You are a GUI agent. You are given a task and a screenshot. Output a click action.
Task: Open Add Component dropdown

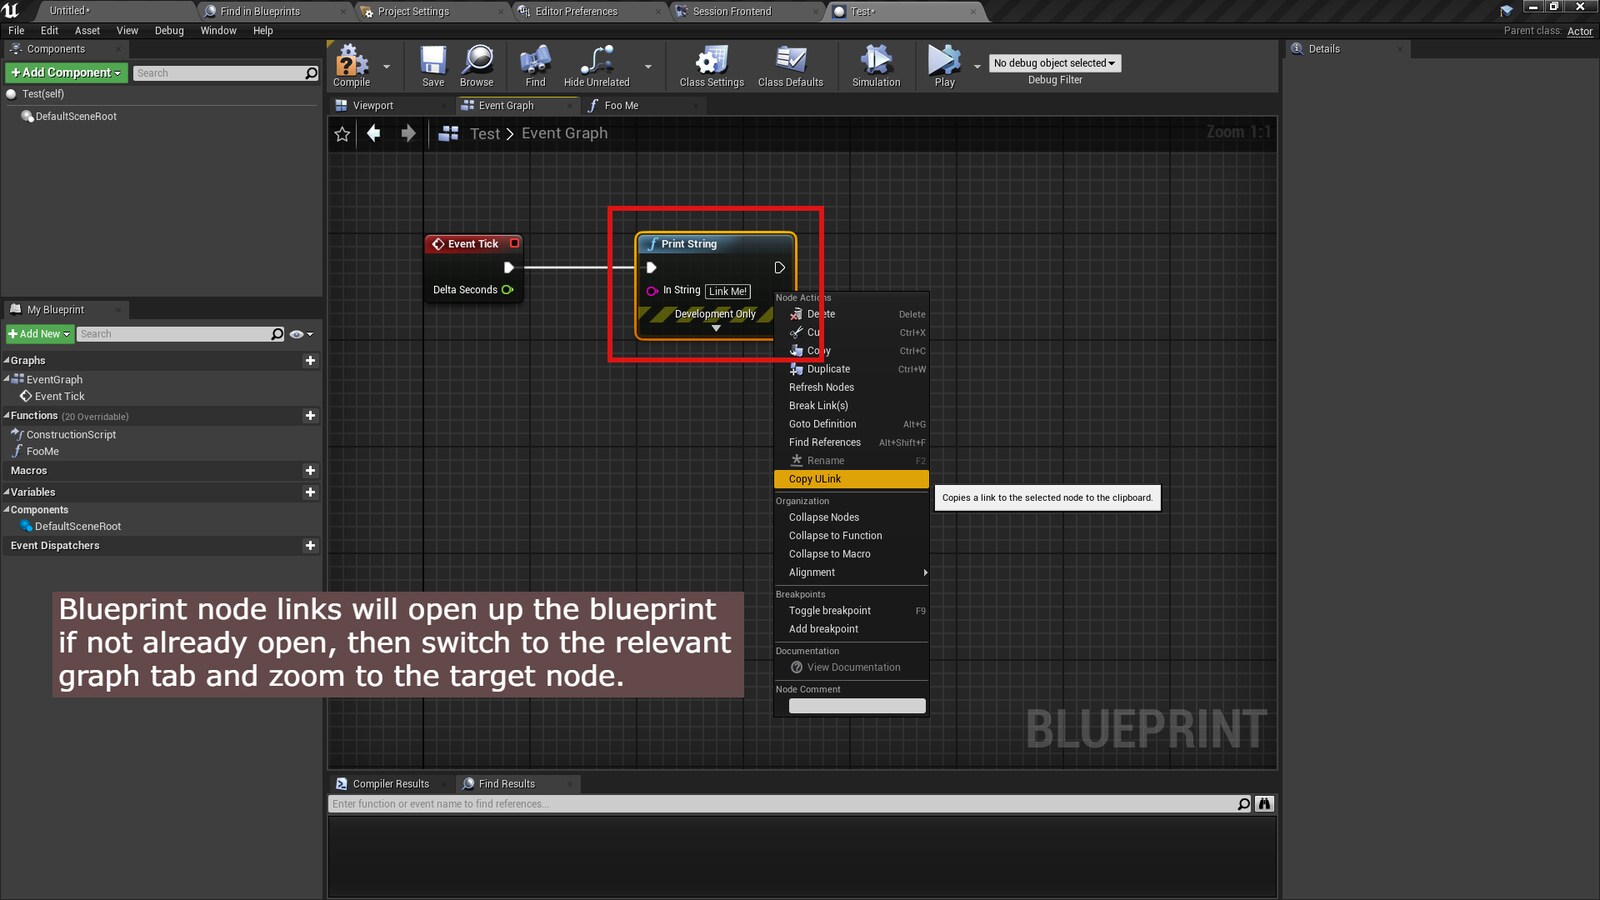(66, 73)
